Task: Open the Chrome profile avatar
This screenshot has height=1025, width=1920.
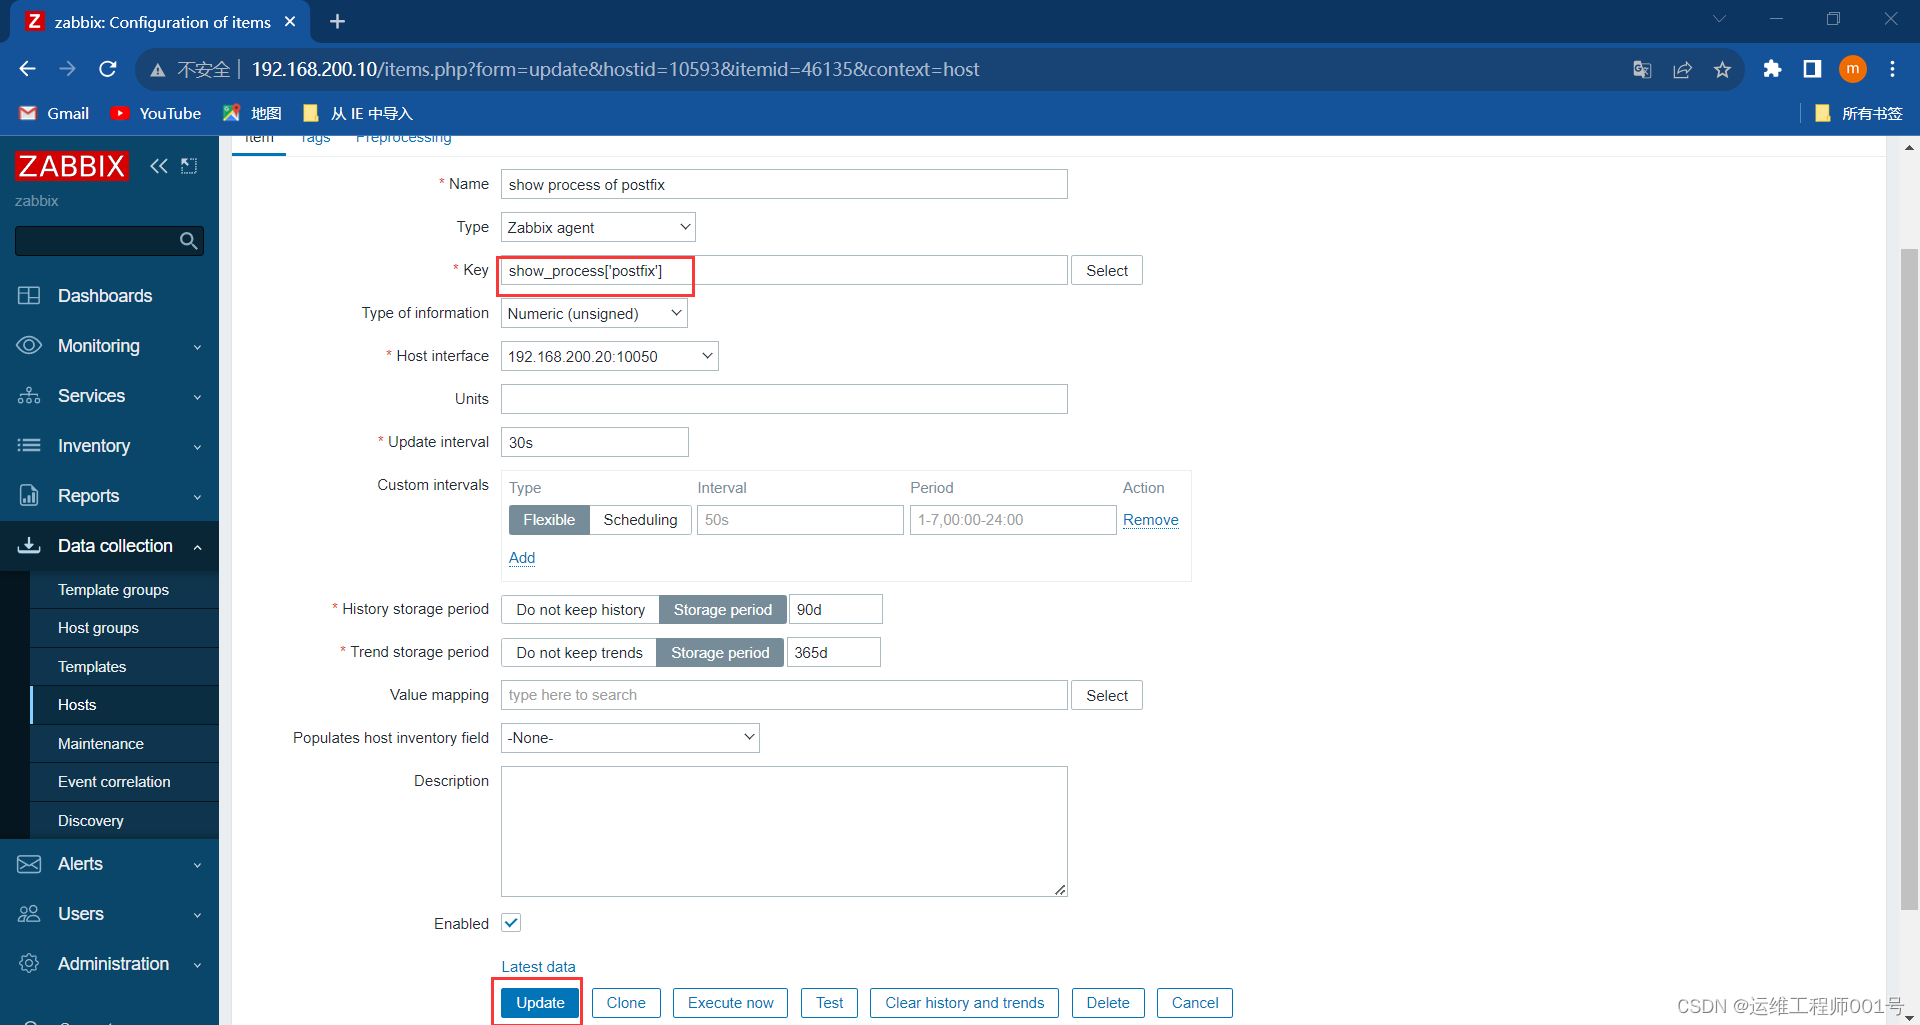Action: [x=1853, y=69]
